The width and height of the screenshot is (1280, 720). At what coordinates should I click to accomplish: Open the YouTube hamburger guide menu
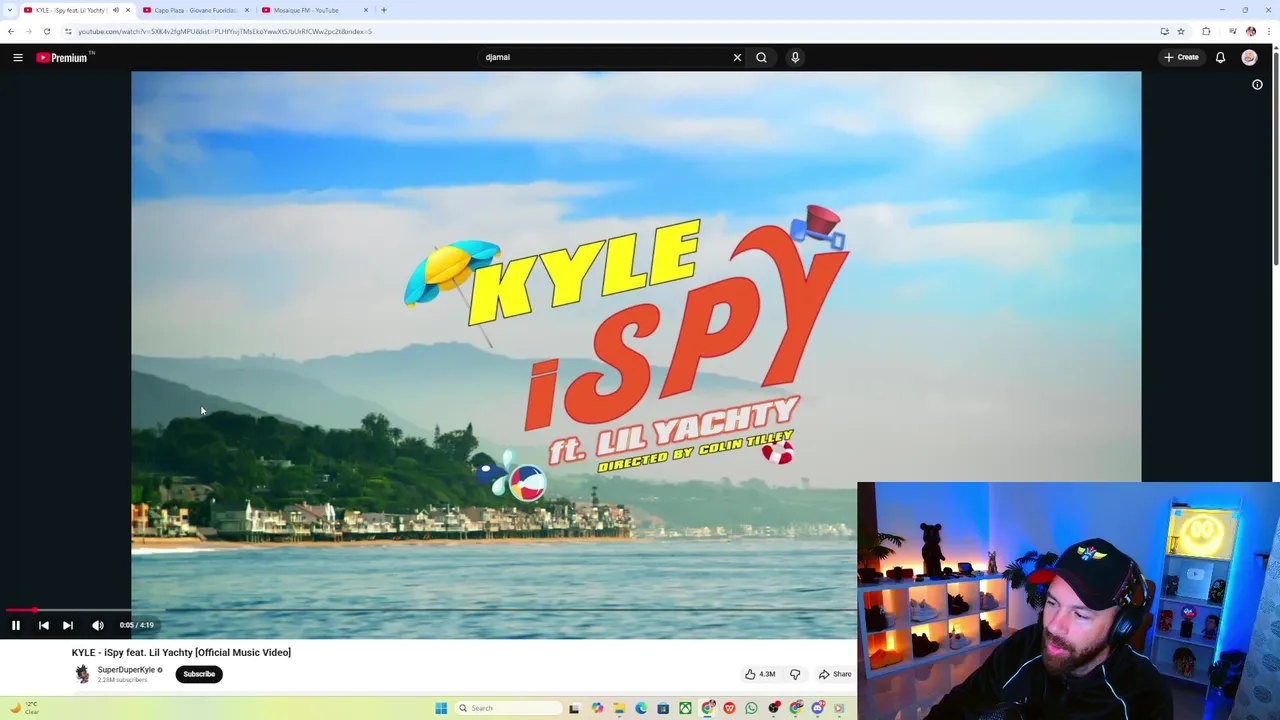click(x=18, y=57)
